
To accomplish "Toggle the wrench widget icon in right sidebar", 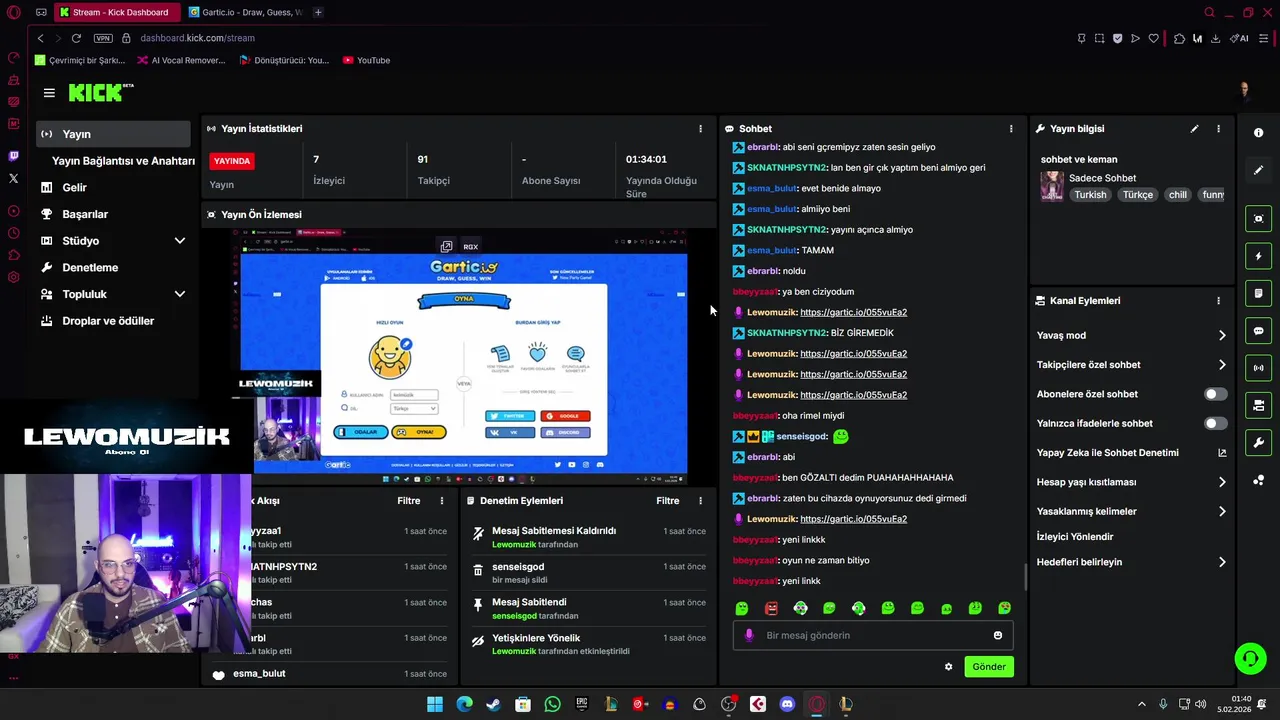I will (1258, 442).
